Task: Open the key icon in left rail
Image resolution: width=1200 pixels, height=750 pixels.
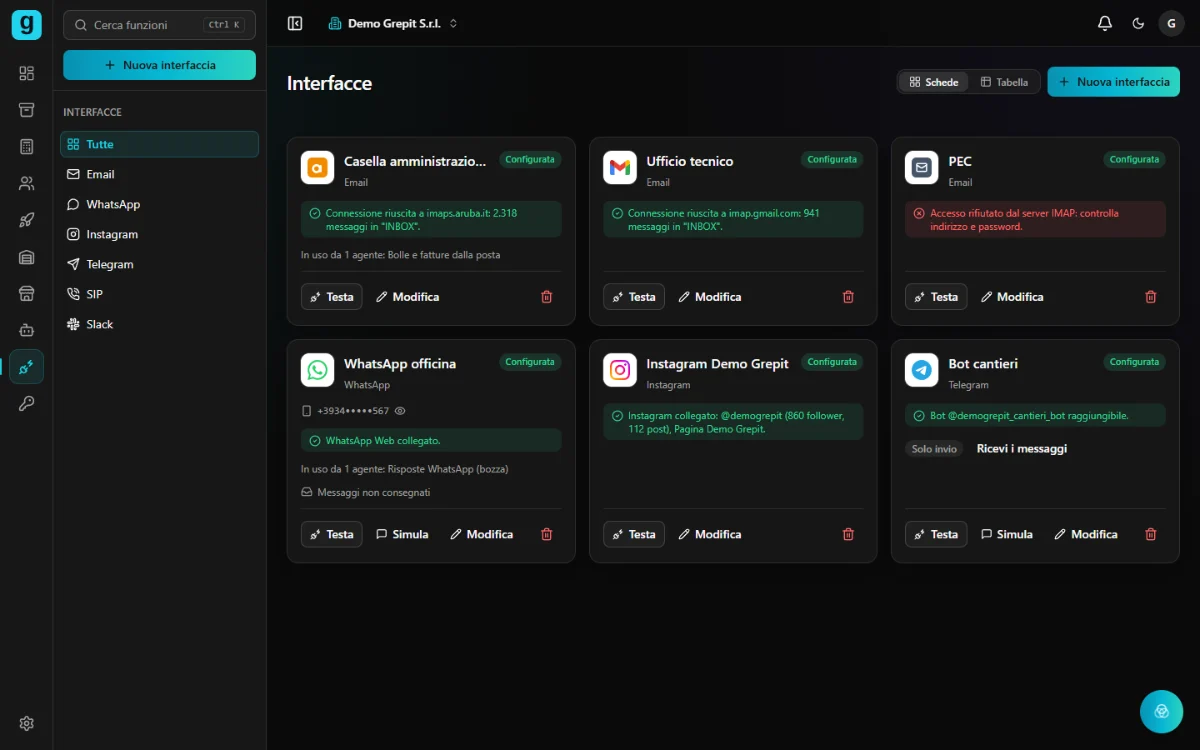Action: (x=26, y=404)
